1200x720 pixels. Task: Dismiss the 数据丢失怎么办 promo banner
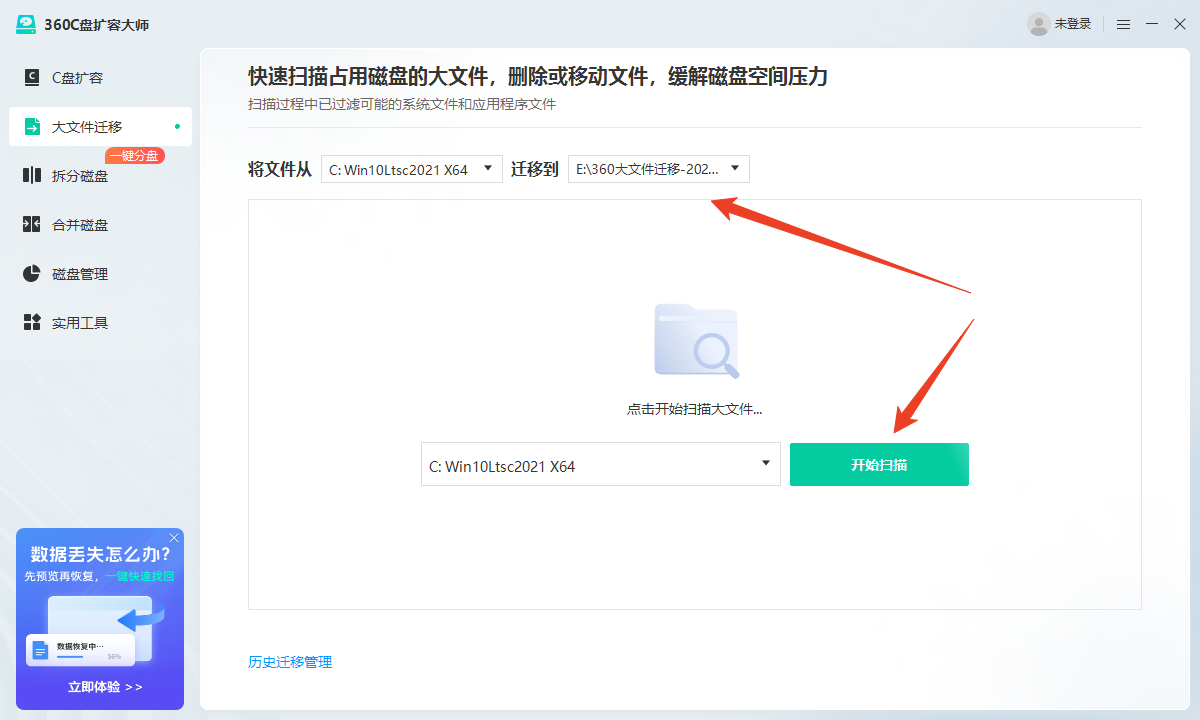tap(173, 538)
